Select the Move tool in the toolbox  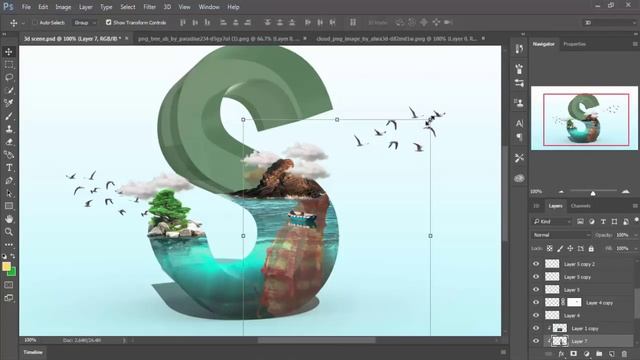tap(9, 52)
